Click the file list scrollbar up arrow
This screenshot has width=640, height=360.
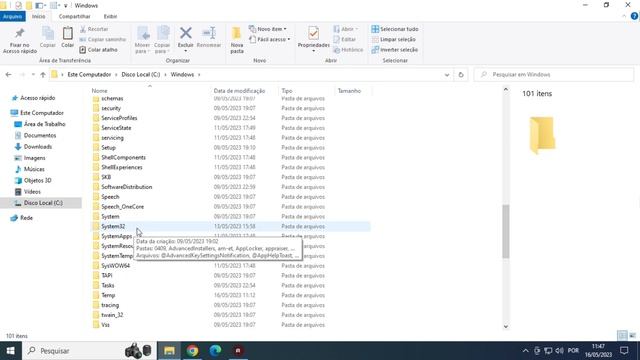(x=506, y=89)
